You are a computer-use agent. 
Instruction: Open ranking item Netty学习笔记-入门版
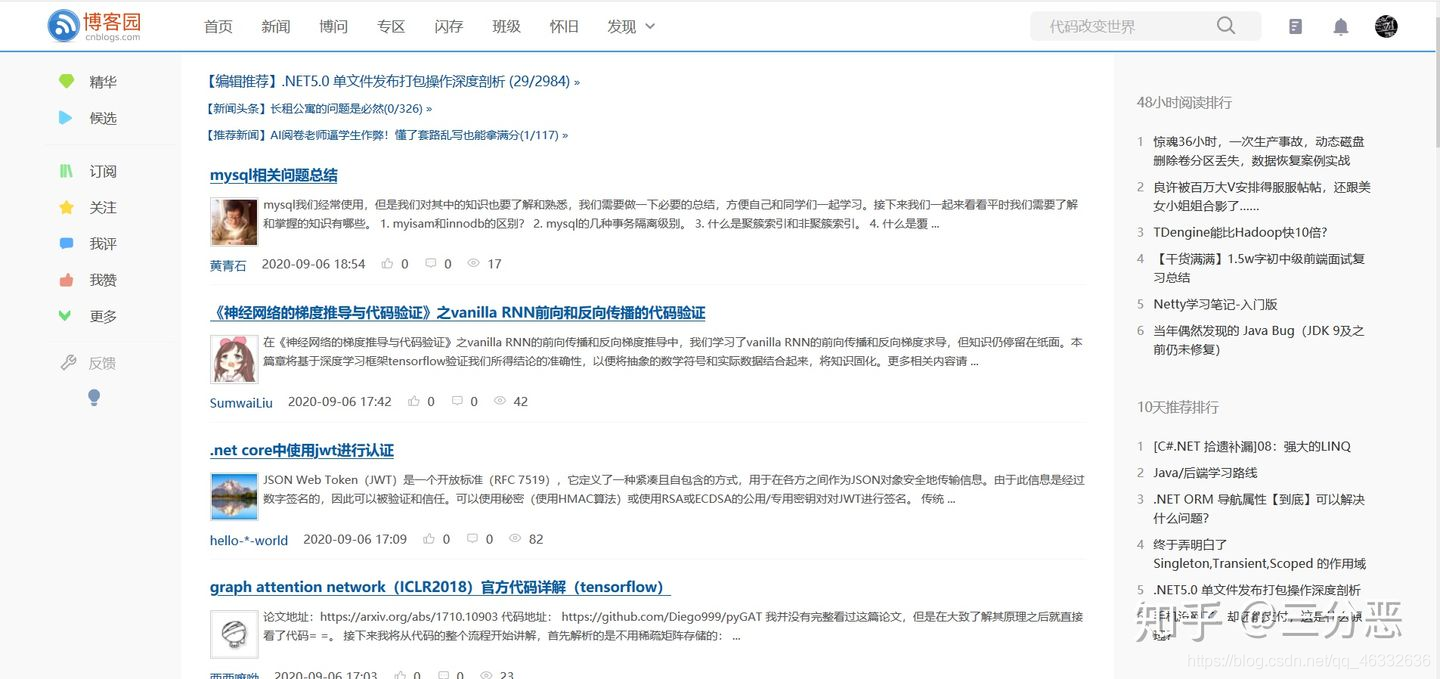coord(1215,304)
